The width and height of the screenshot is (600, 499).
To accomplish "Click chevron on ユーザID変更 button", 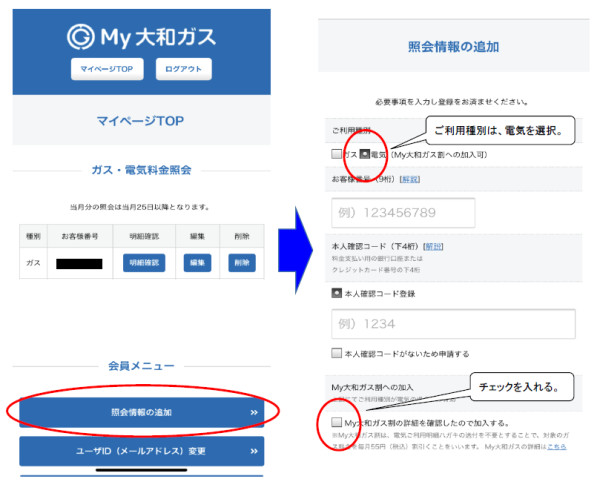I will [254, 451].
